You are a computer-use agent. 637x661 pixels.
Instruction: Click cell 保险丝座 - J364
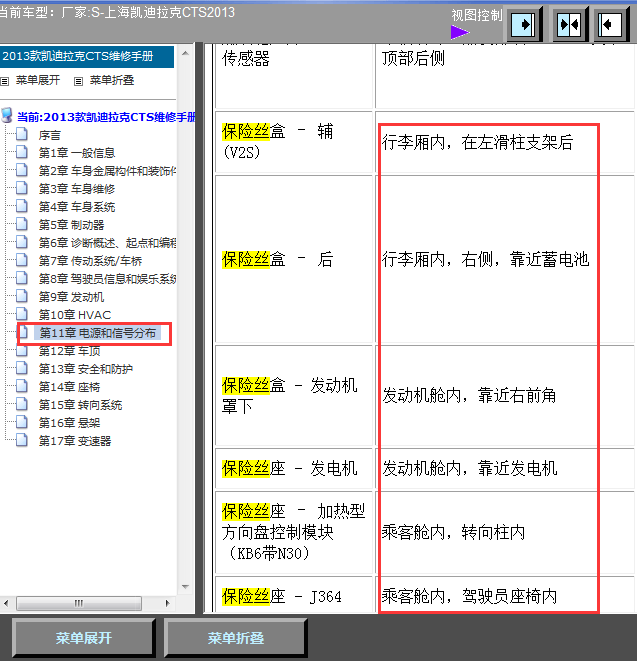point(294,595)
